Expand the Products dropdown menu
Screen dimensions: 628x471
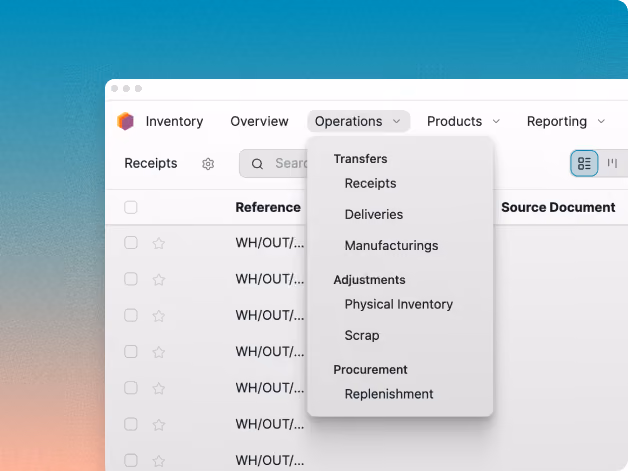[463, 121]
